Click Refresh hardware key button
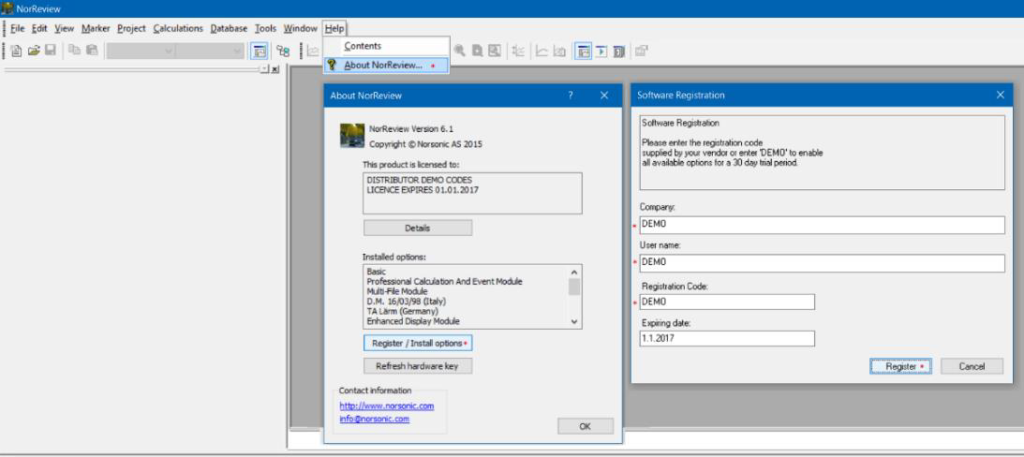The width and height of the screenshot is (1024, 457). pyautogui.click(x=417, y=366)
